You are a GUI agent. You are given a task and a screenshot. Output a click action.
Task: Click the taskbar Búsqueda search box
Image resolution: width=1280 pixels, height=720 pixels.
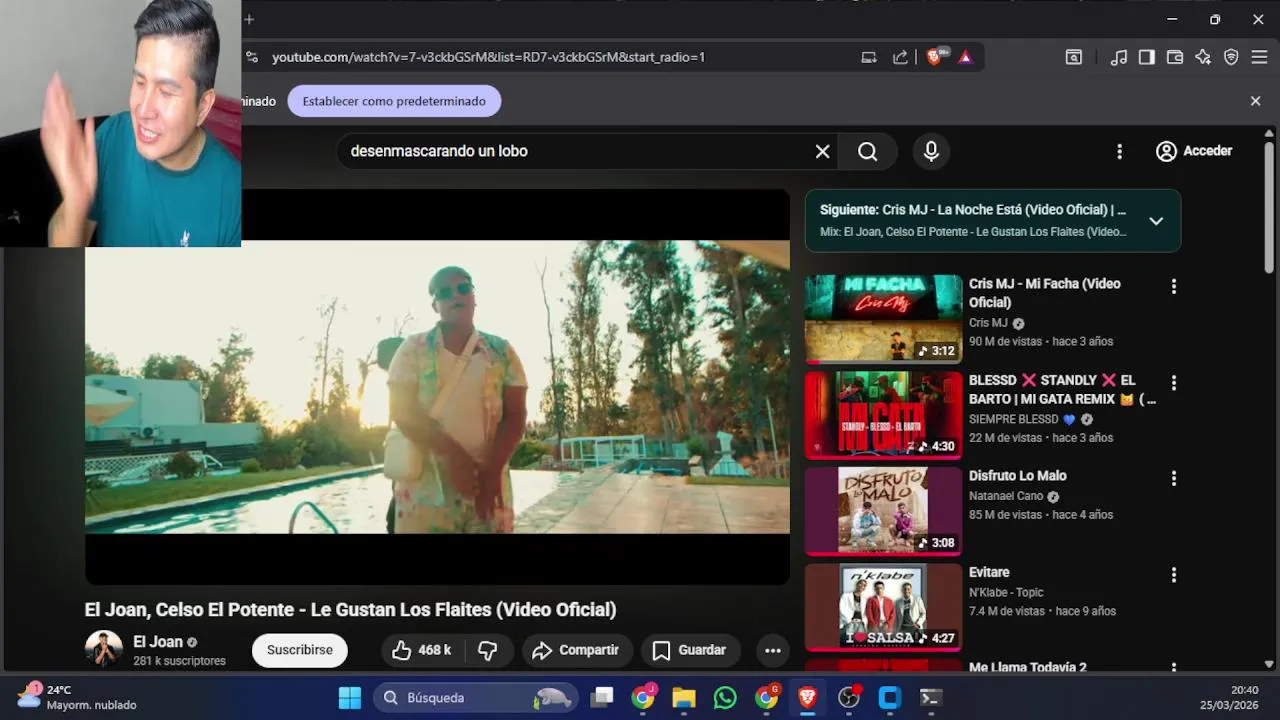point(476,698)
